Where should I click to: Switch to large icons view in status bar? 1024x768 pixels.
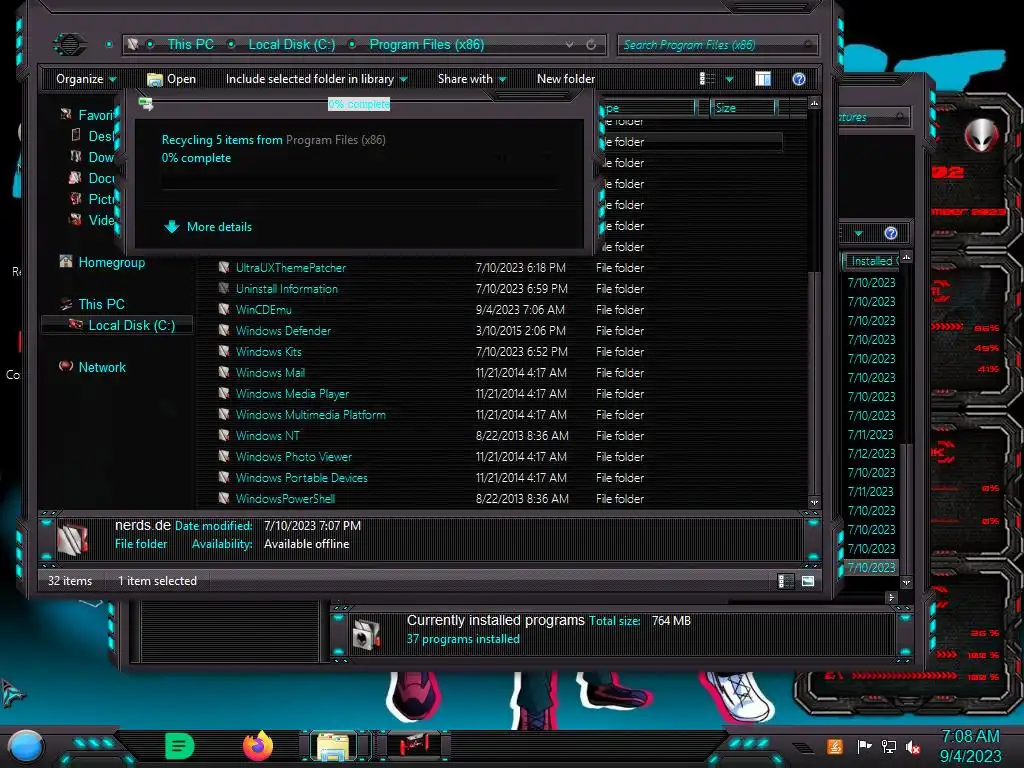tap(808, 581)
